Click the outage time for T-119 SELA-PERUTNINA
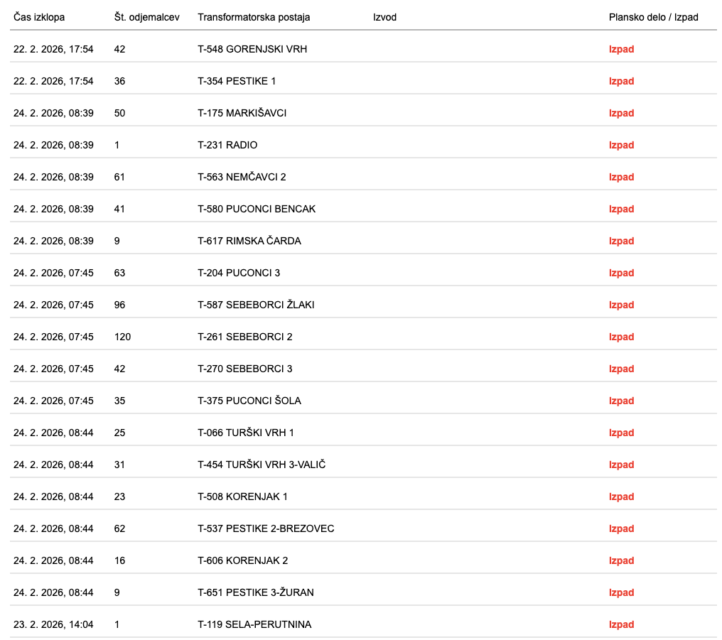Viewport: 722px width, 640px height. pos(53,625)
